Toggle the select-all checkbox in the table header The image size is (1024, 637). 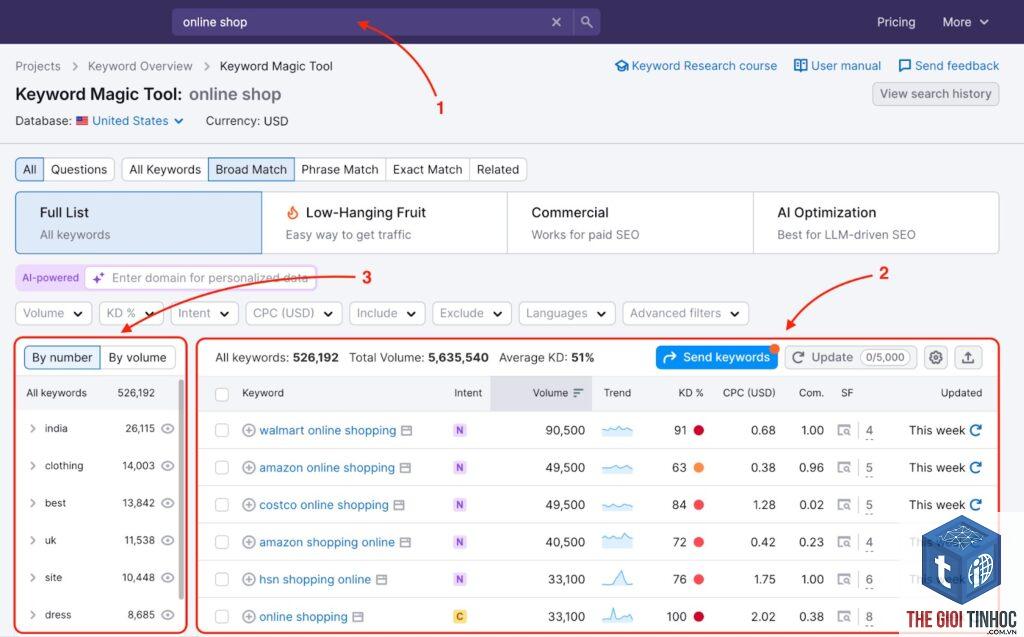[x=222, y=394]
